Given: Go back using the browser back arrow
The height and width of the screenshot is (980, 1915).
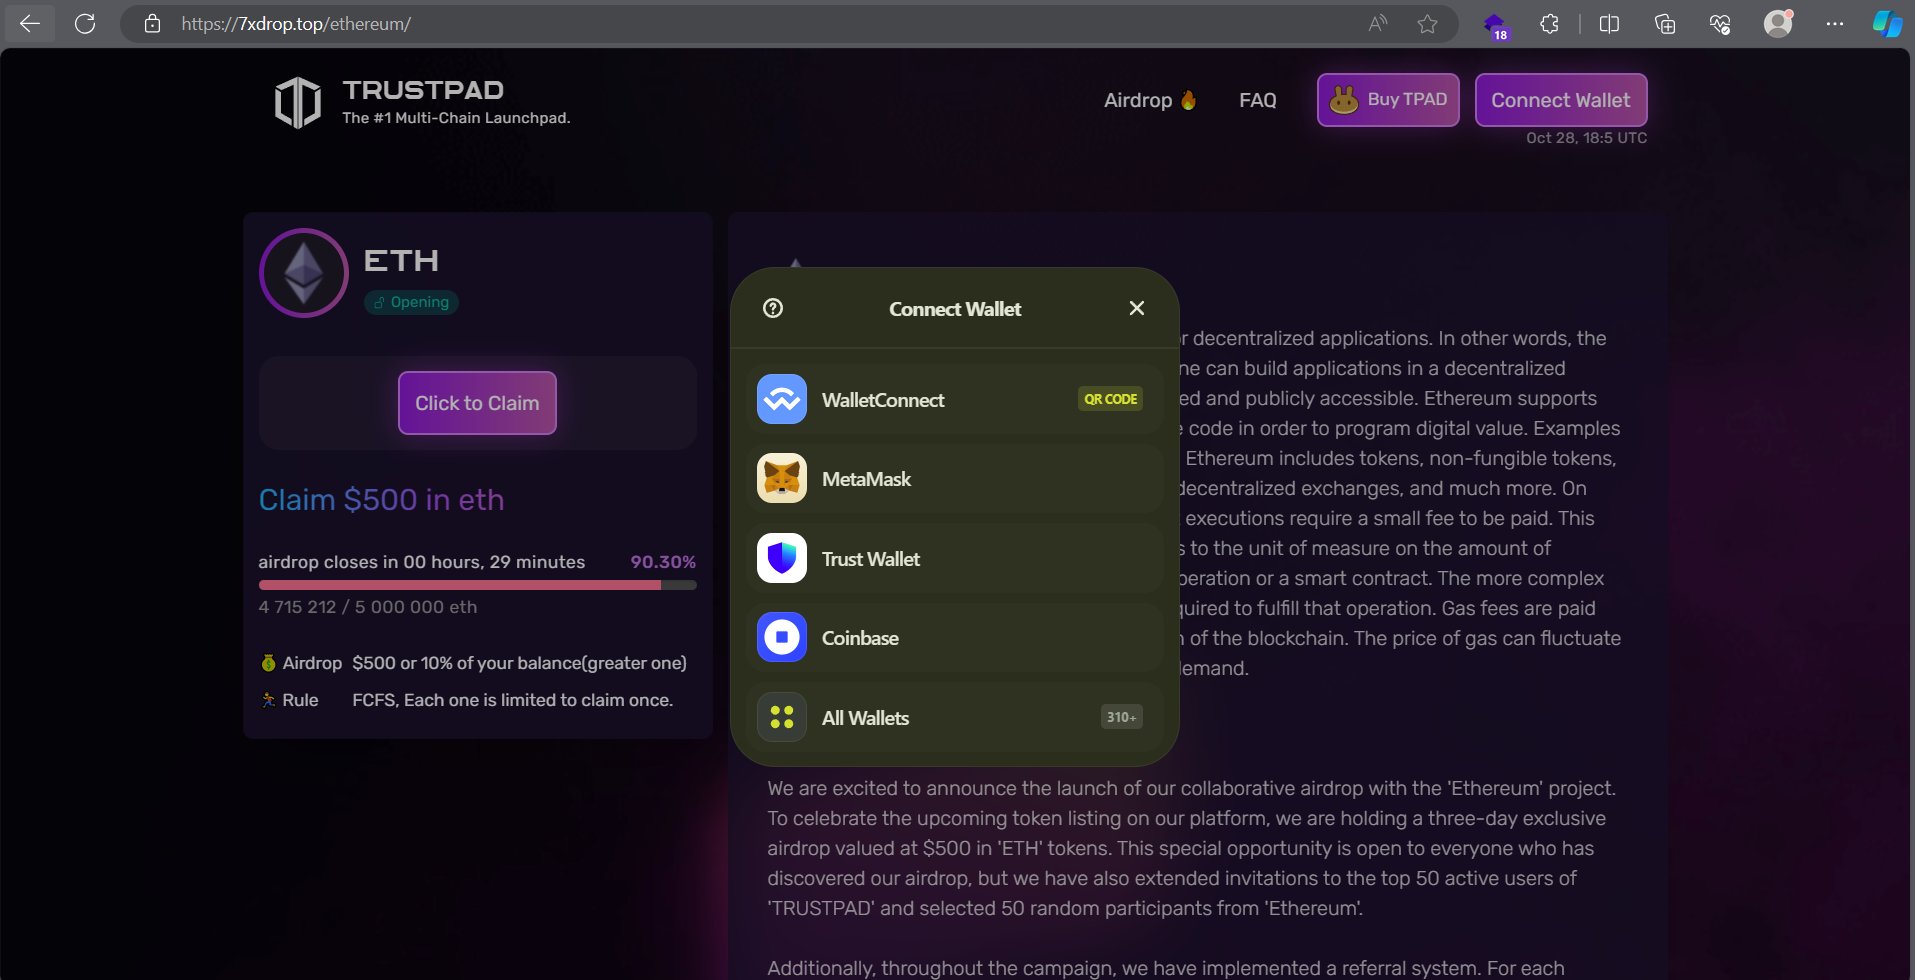Looking at the screenshot, I should coord(30,23).
